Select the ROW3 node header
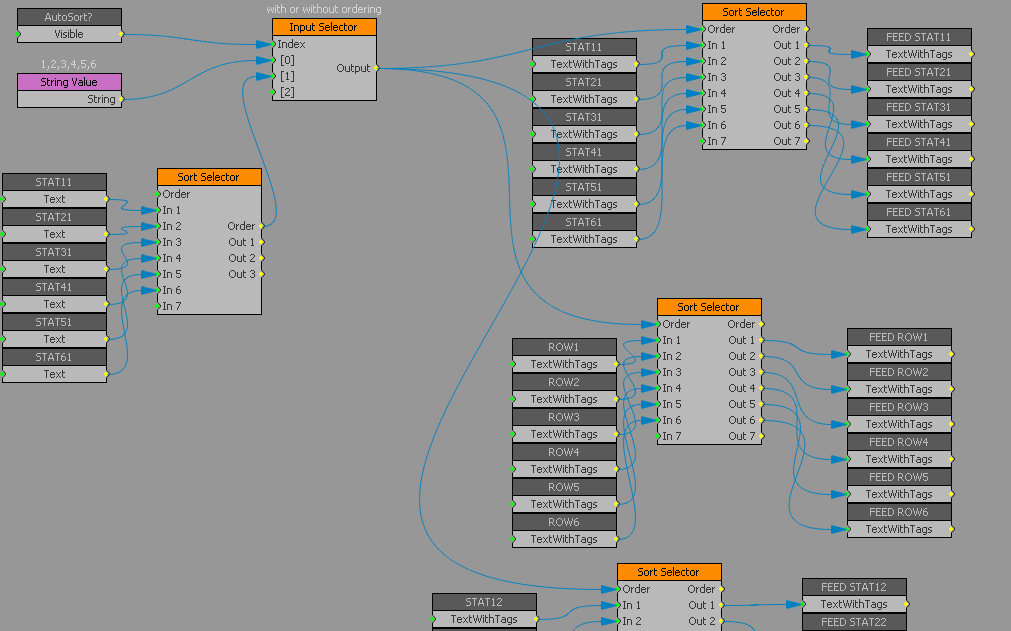 pyautogui.click(x=564, y=416)
